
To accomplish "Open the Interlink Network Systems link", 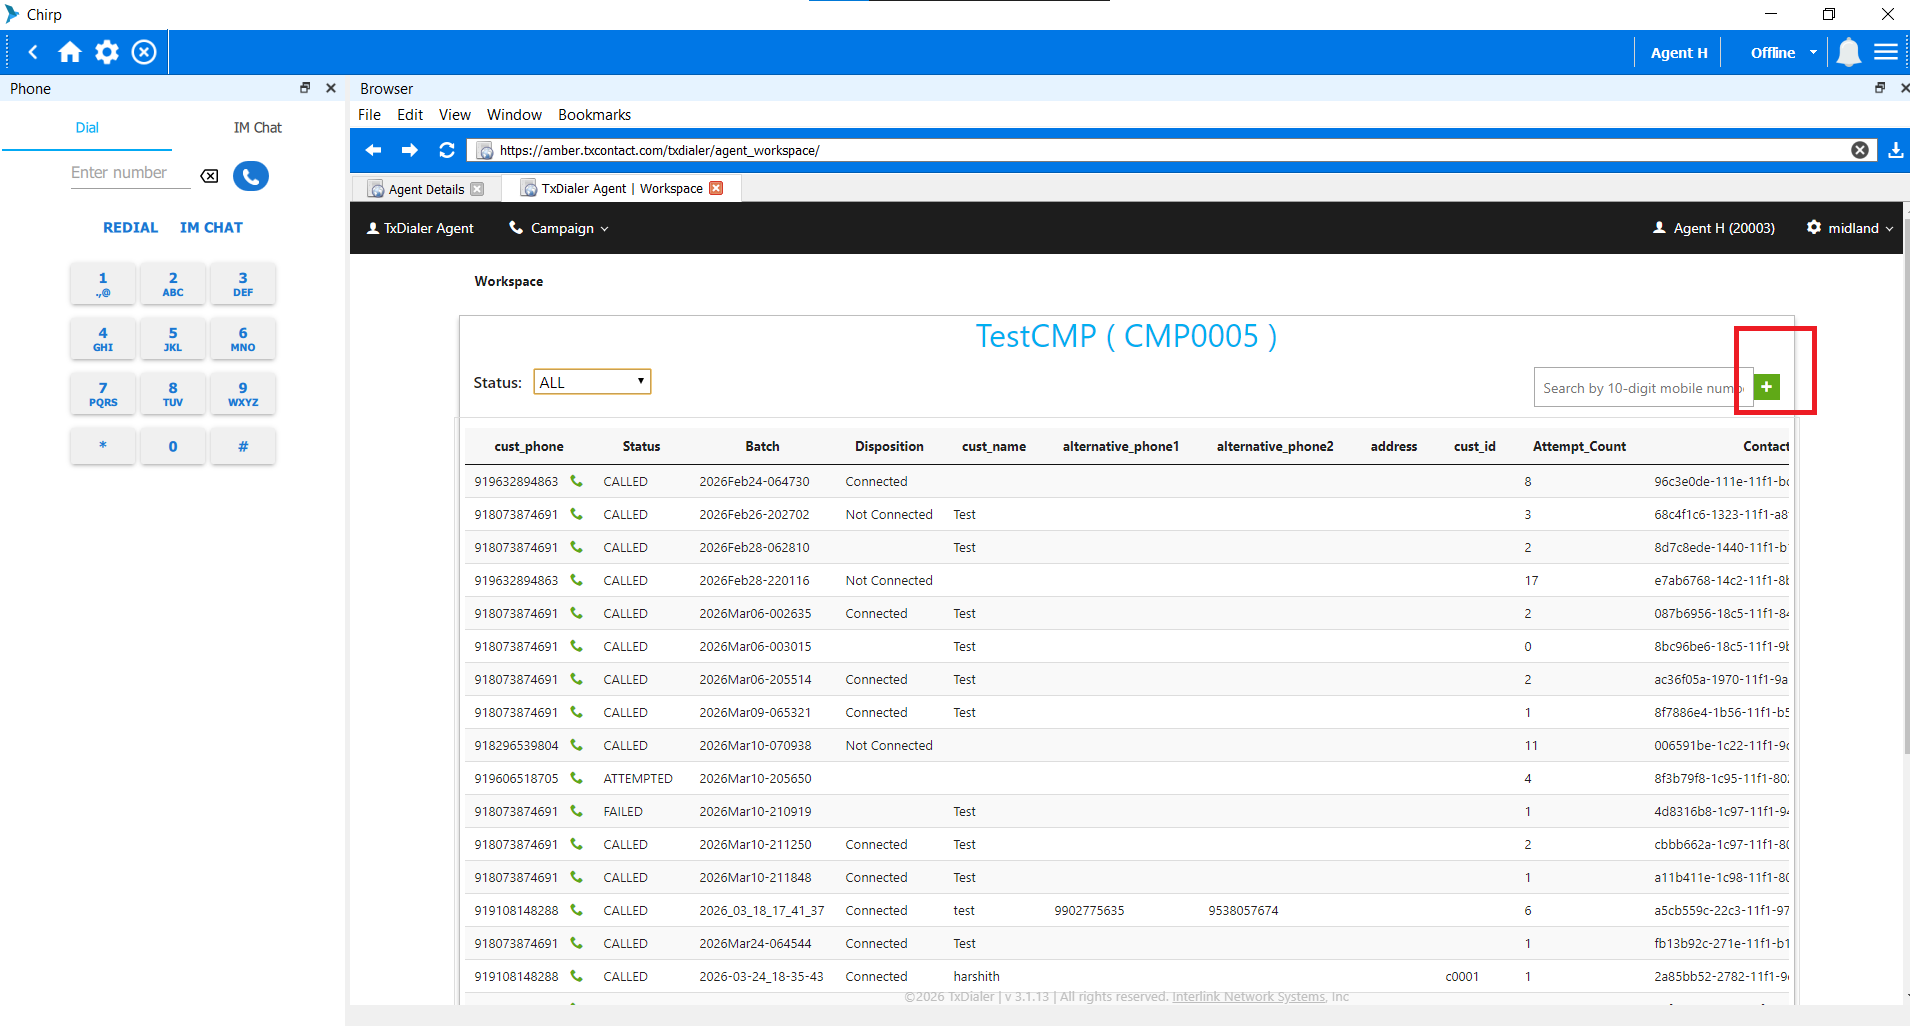I will (x=1249, y=997).
